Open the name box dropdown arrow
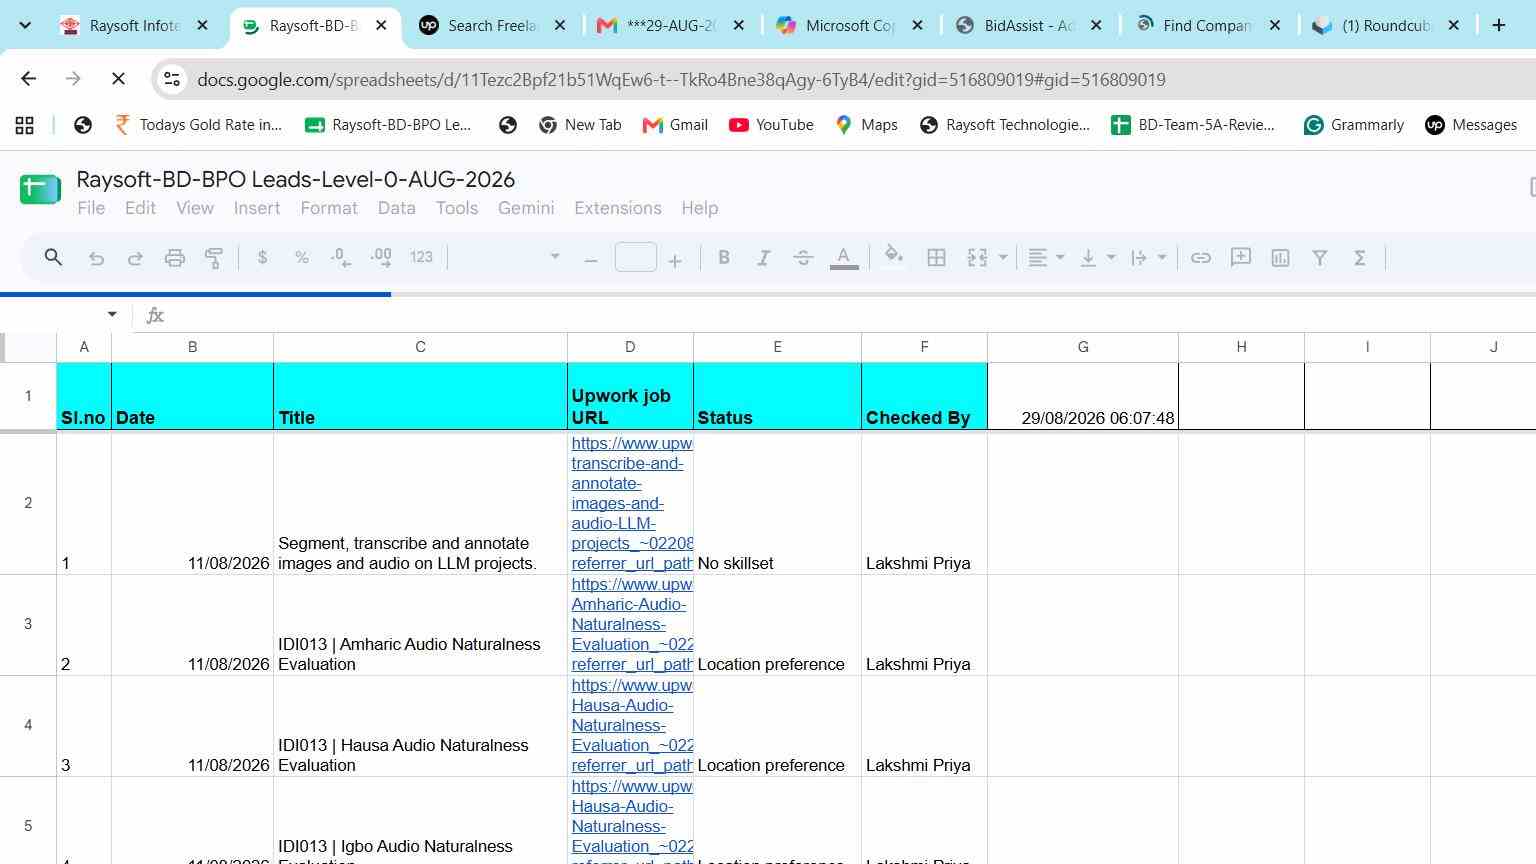 [112, 315]
